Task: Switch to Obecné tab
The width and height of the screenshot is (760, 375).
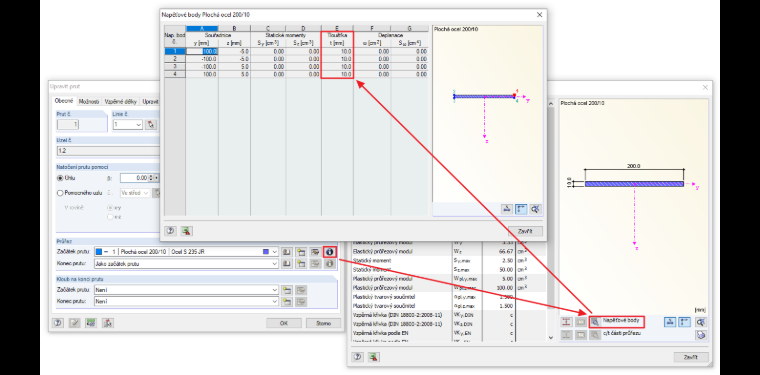Action: 63,101
